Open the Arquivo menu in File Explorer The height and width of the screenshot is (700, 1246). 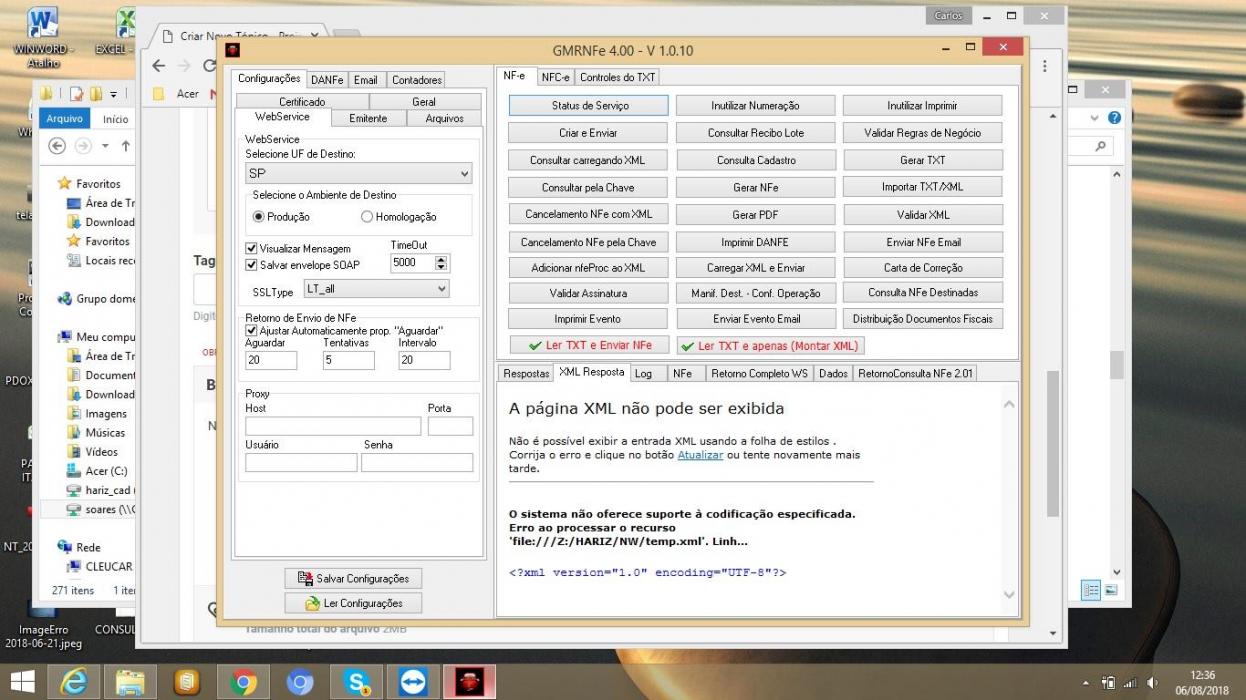pyautogui.click(x=65, y=119)
